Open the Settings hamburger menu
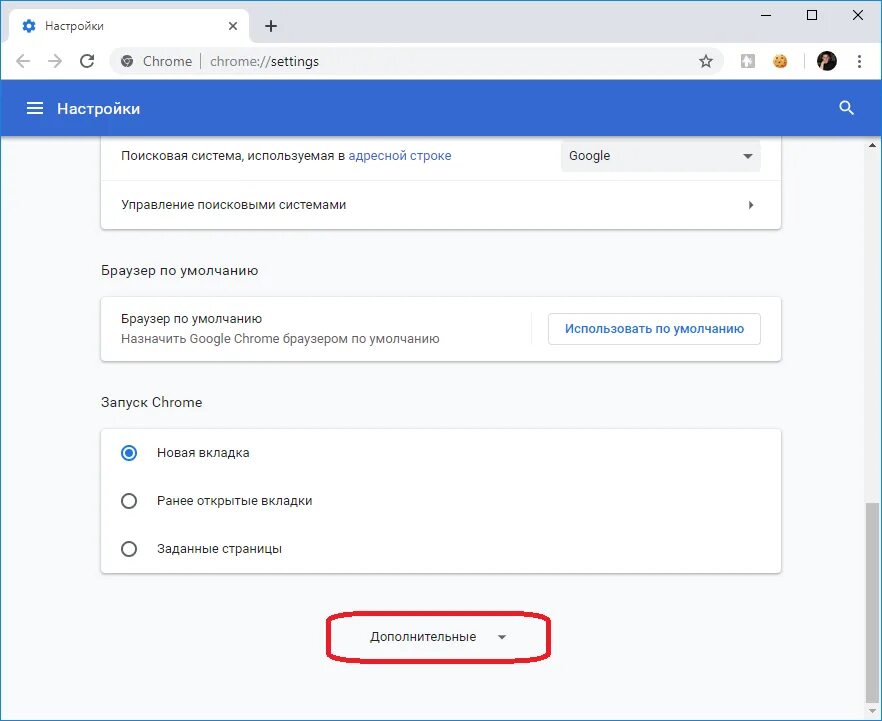This screenshot has height=721, width=882. point(35,108)
